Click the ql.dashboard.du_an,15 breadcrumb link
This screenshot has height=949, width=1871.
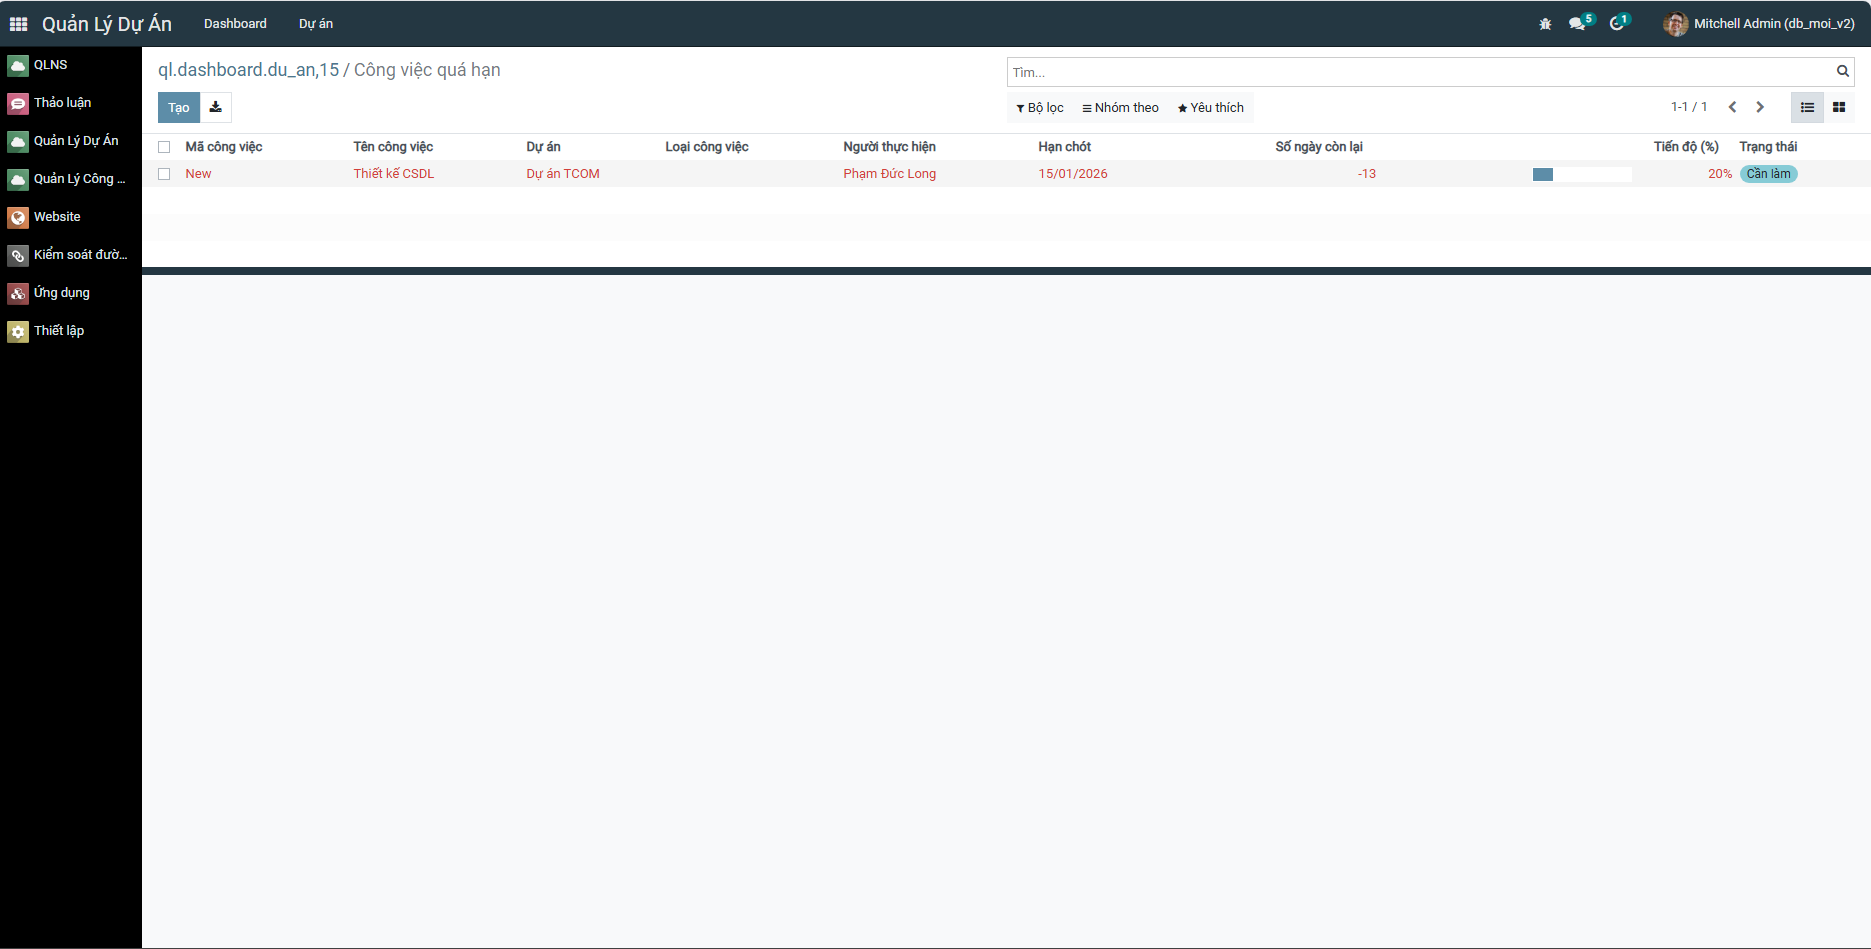(249, 70)
